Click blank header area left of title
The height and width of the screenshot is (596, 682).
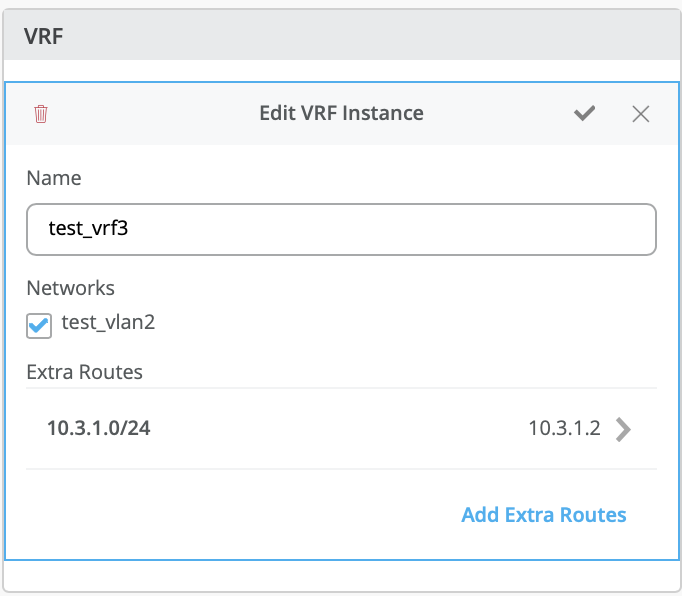click(150, 113)
